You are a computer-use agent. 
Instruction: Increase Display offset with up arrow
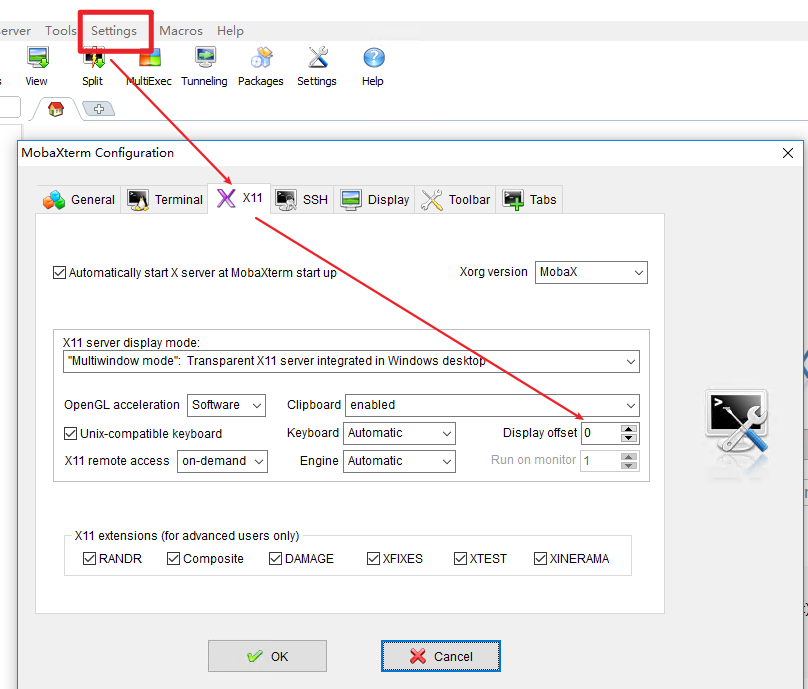629,429
